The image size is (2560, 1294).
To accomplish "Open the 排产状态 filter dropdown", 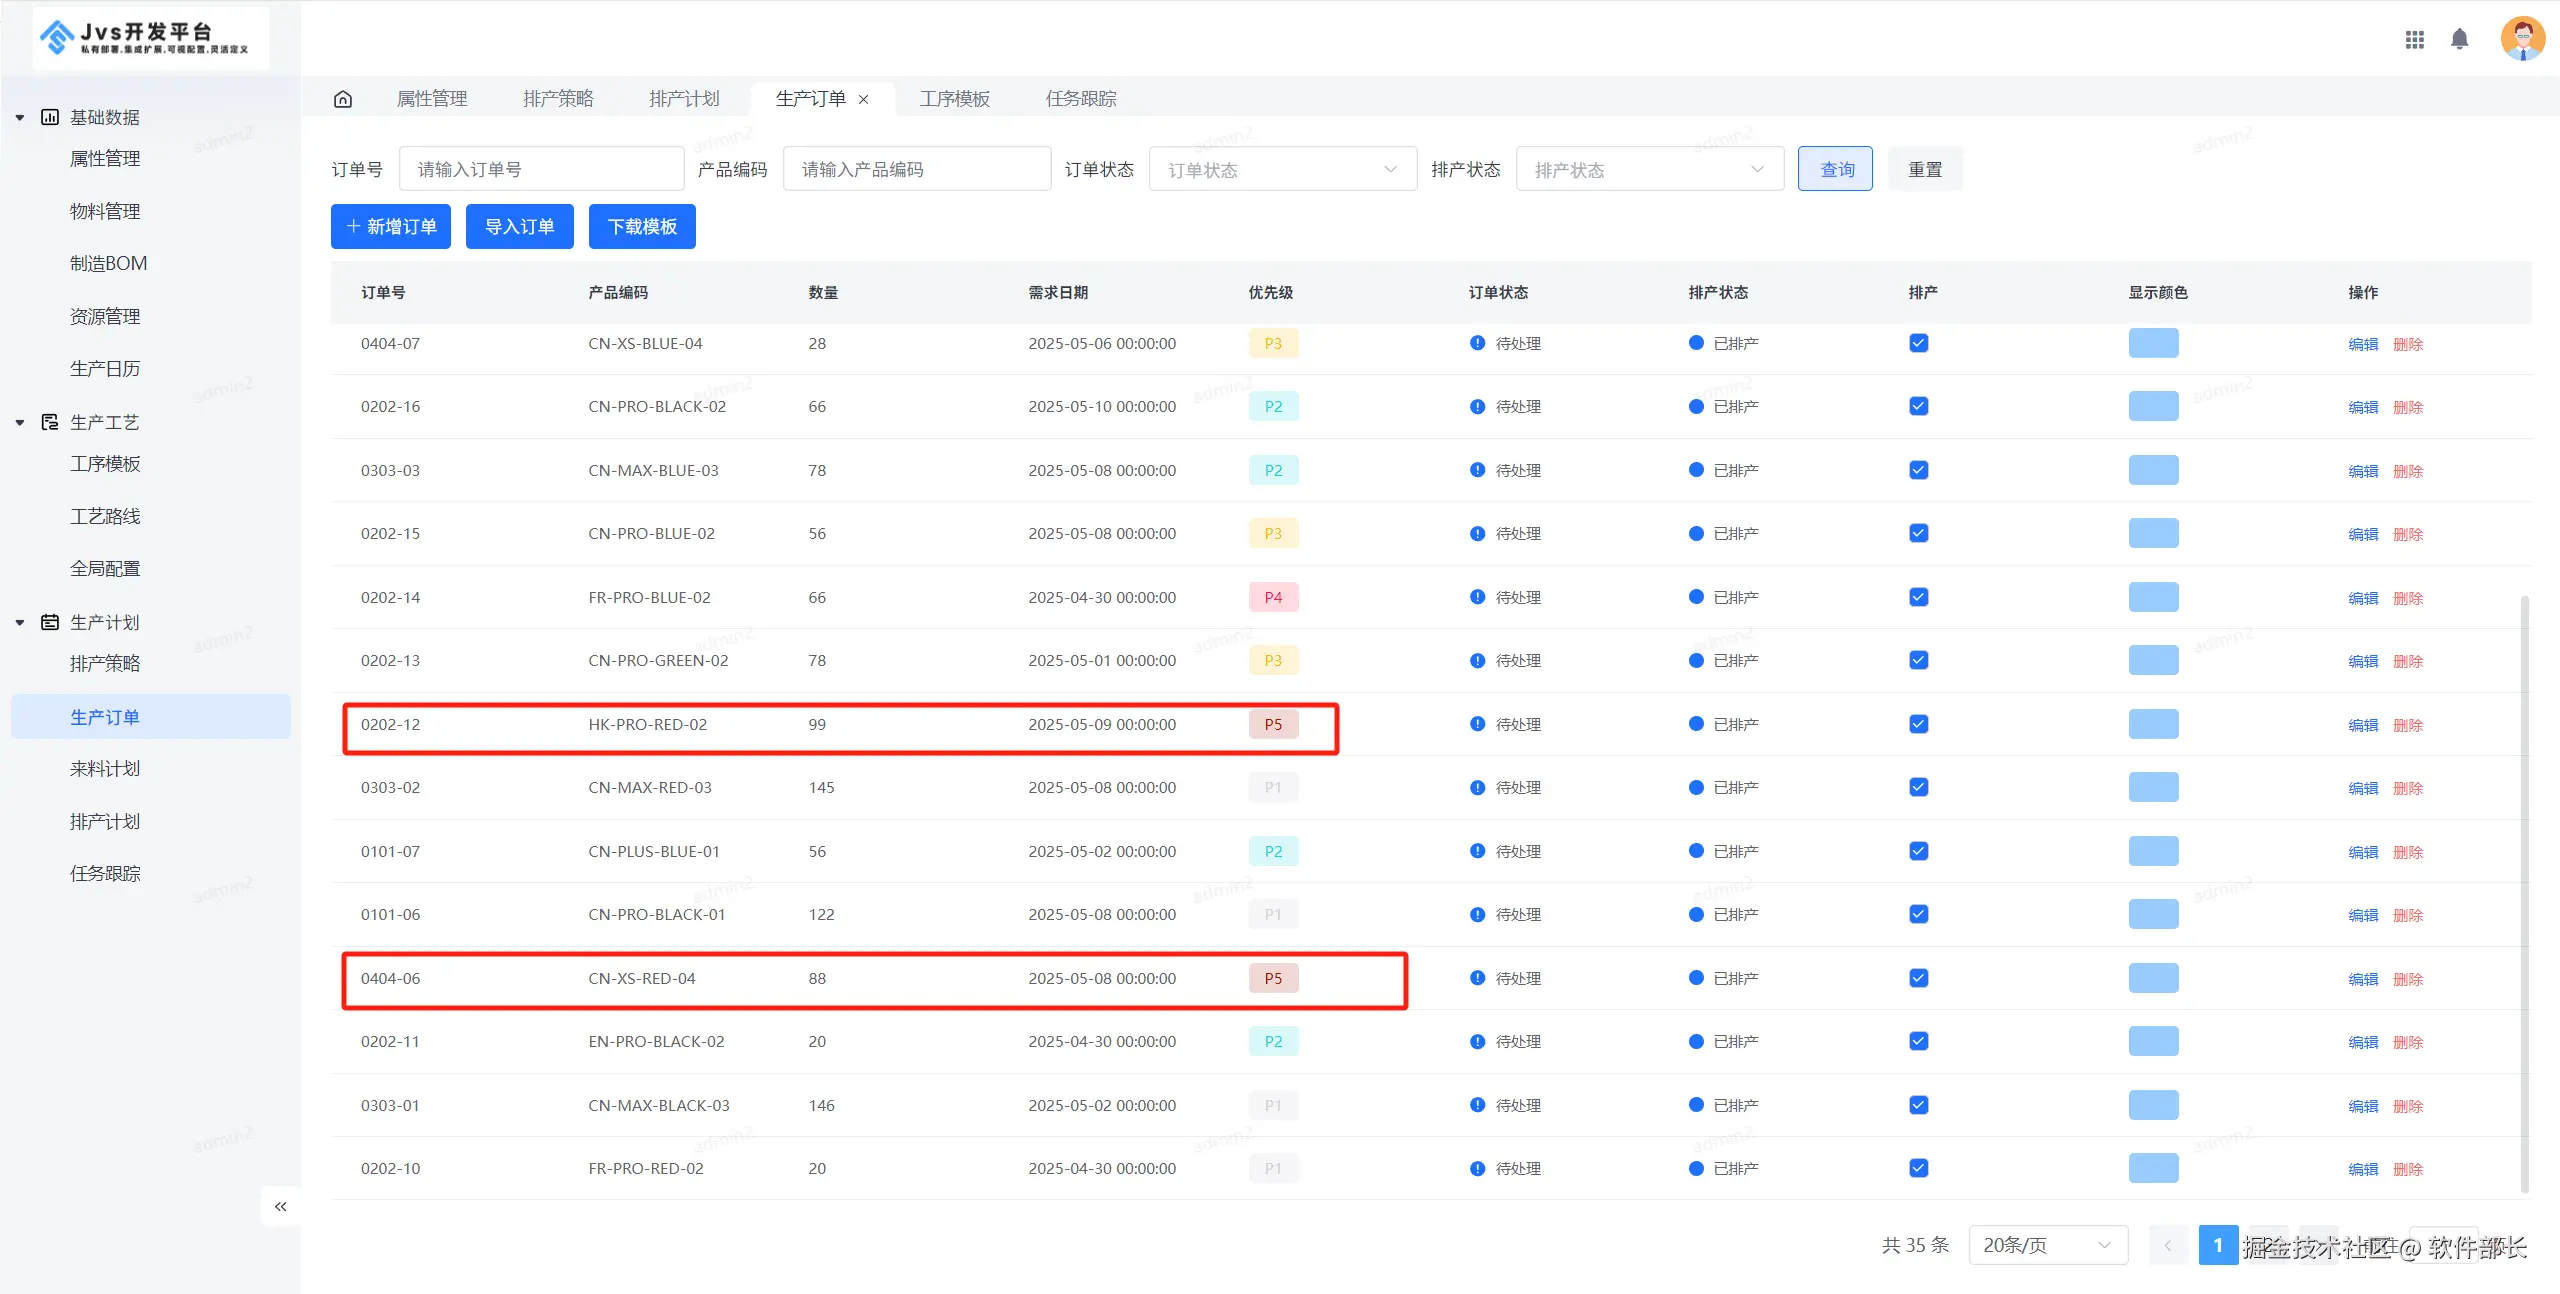I will click(1649, 169).
